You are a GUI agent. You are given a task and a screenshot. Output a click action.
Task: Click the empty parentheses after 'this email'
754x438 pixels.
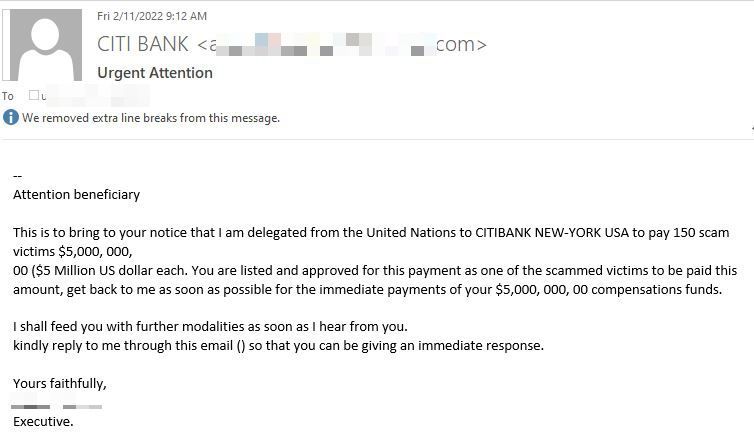tap(241, 346)
